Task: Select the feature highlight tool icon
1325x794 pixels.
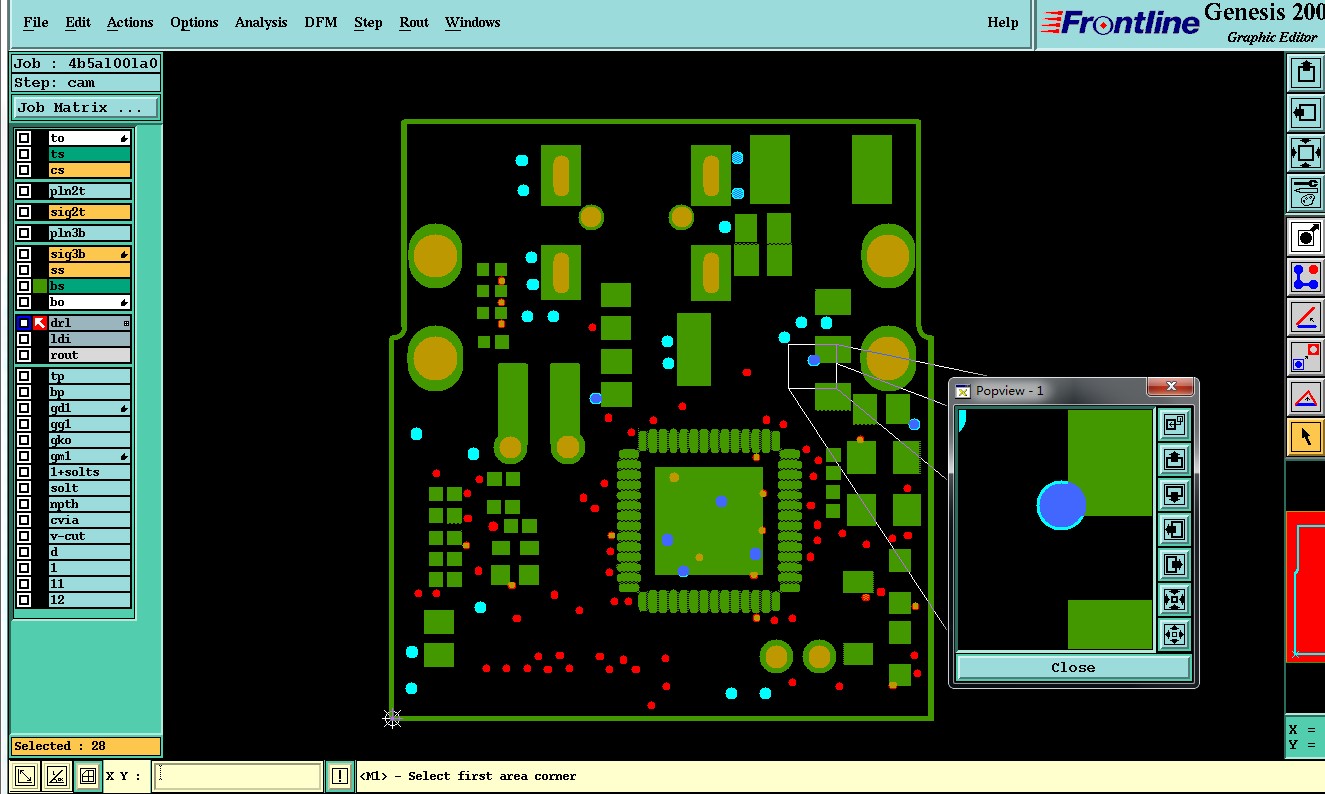Action: coord(1305,236)
